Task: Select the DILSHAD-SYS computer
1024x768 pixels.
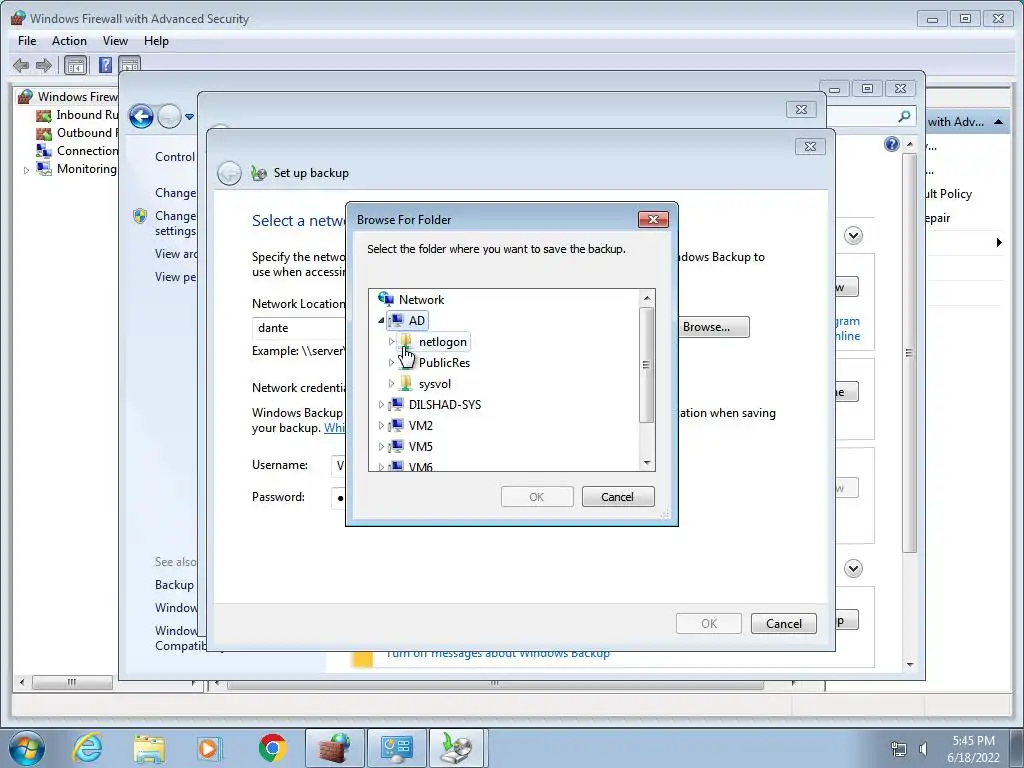Action: (x=445, y=404)
